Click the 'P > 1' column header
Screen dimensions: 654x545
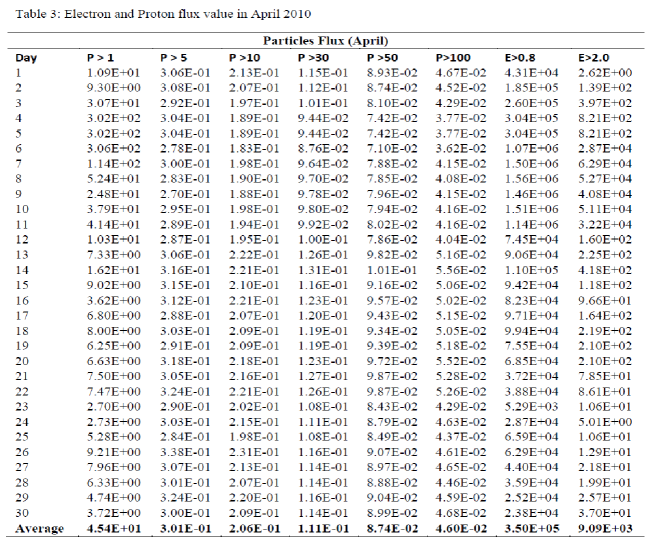[100, 58]
